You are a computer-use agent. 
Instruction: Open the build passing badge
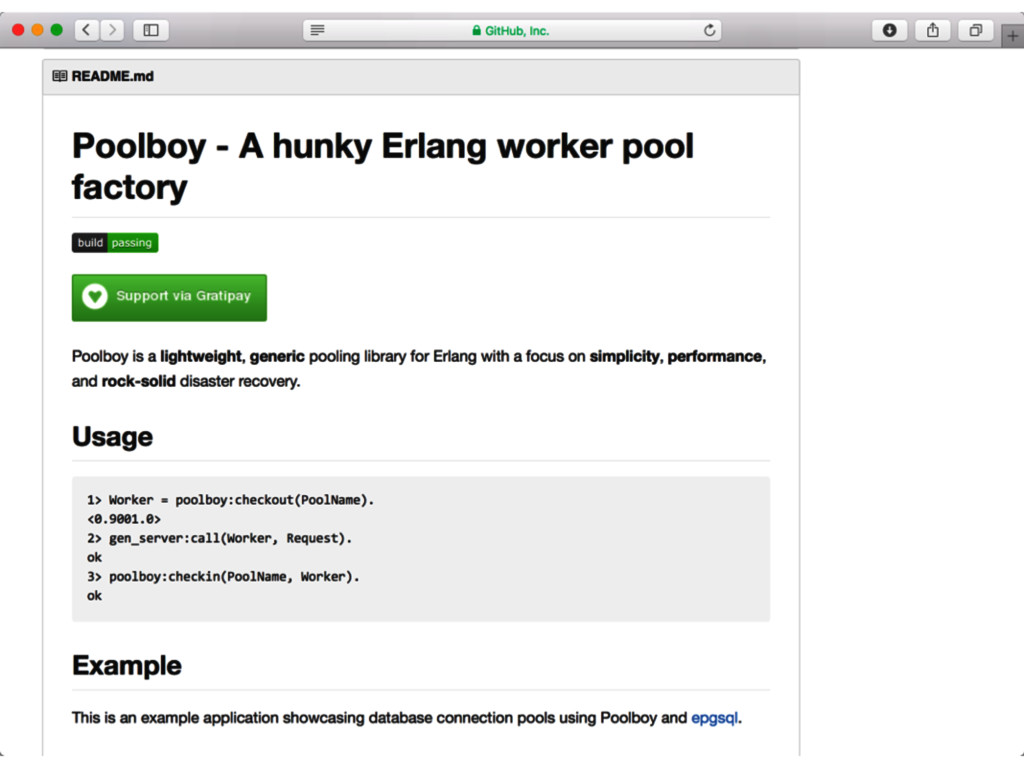115,243
